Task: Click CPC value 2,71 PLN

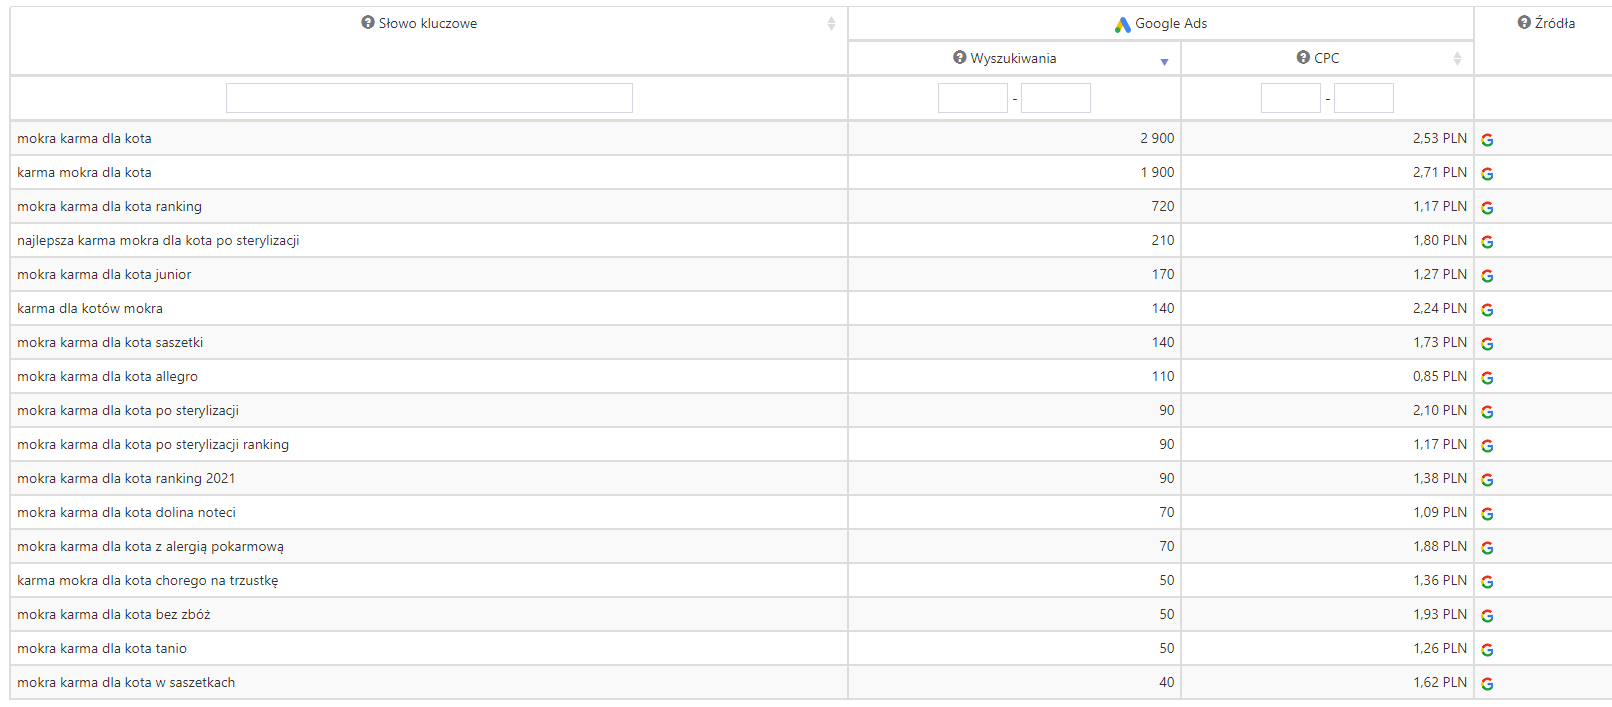Action: point(1440,172)
